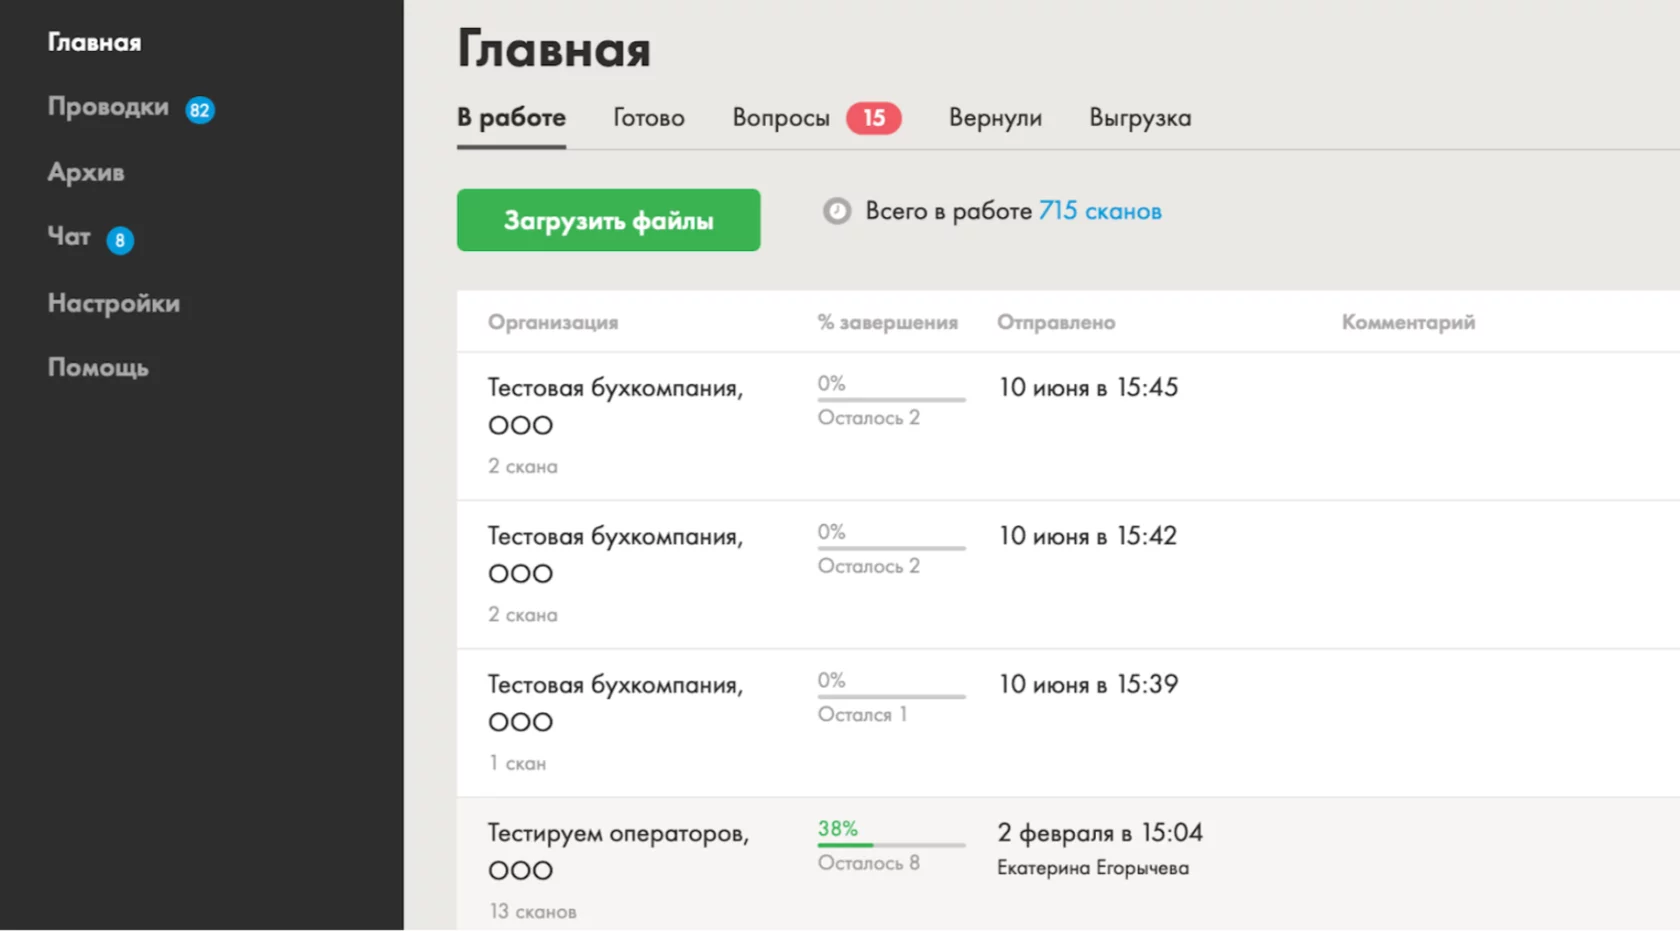Click progress bar of the 15:39 row

pyautogui.click(x=892, y=696)
